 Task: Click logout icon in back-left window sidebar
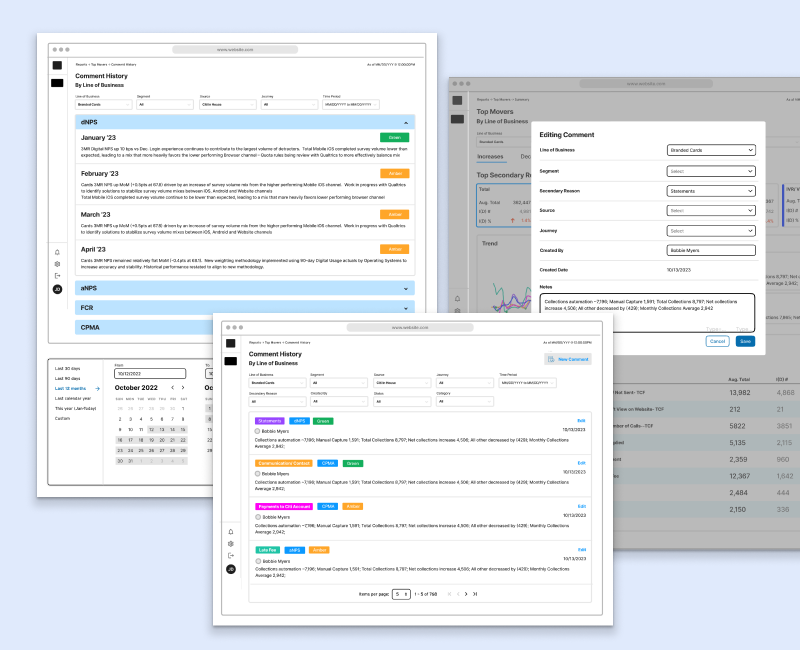[x=57, y=276]
